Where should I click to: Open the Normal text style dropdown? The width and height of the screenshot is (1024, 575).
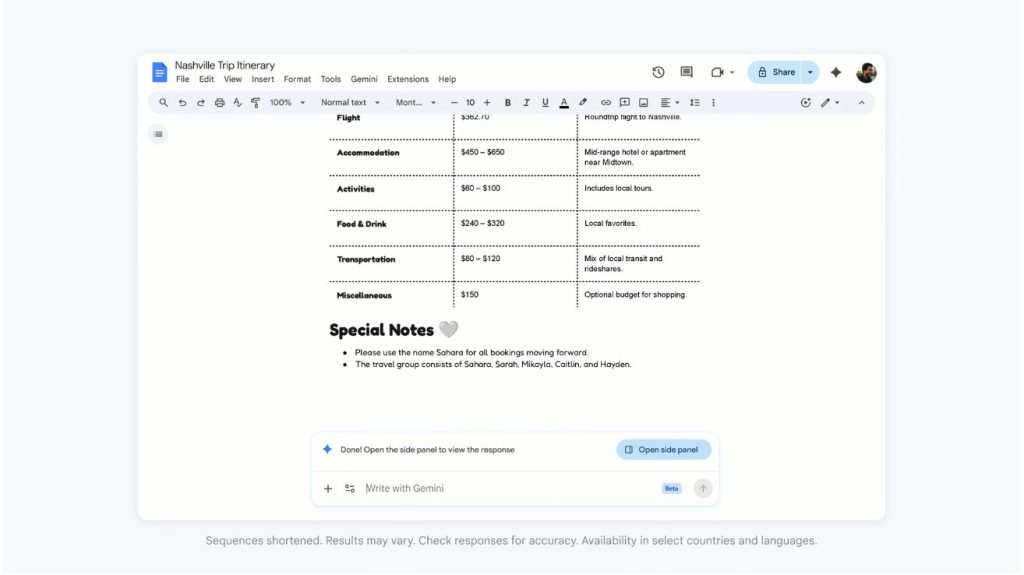tap(350, 102)
